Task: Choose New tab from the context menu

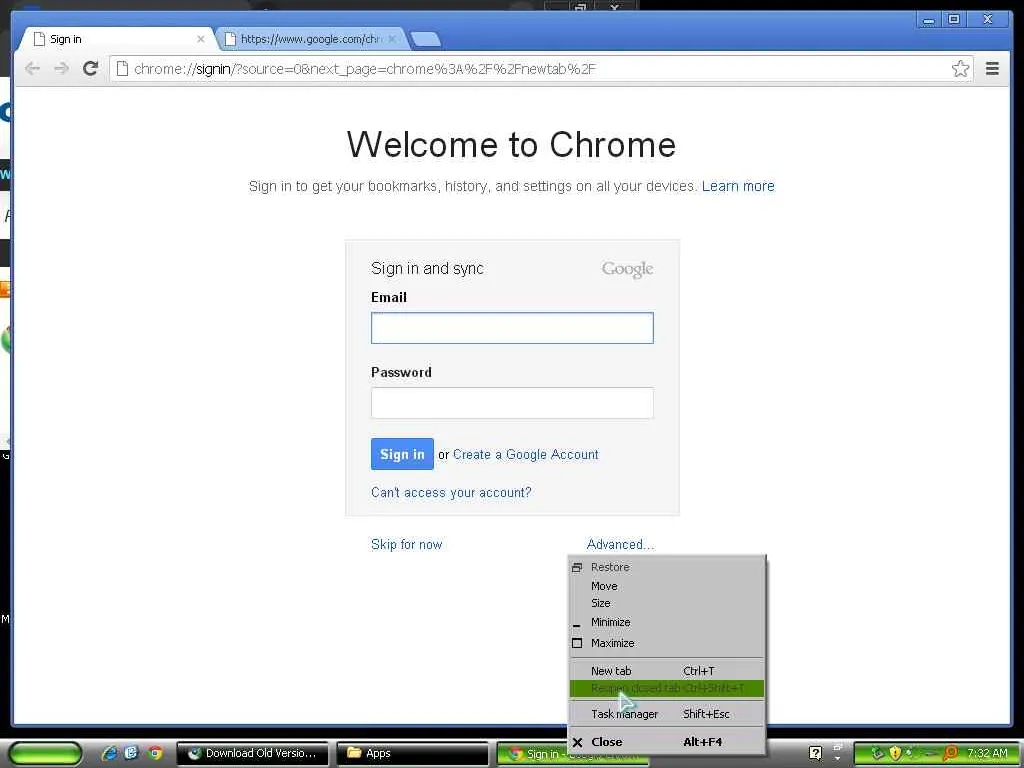Action: coord(667,671)
